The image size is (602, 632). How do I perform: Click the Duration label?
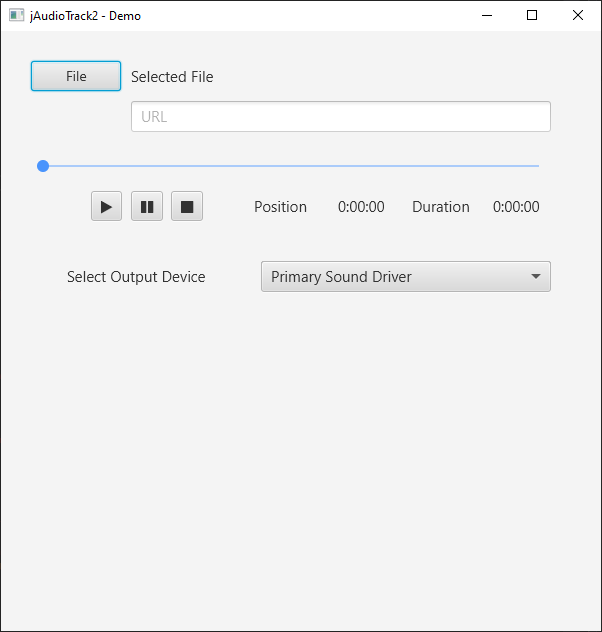coord(441,207)
